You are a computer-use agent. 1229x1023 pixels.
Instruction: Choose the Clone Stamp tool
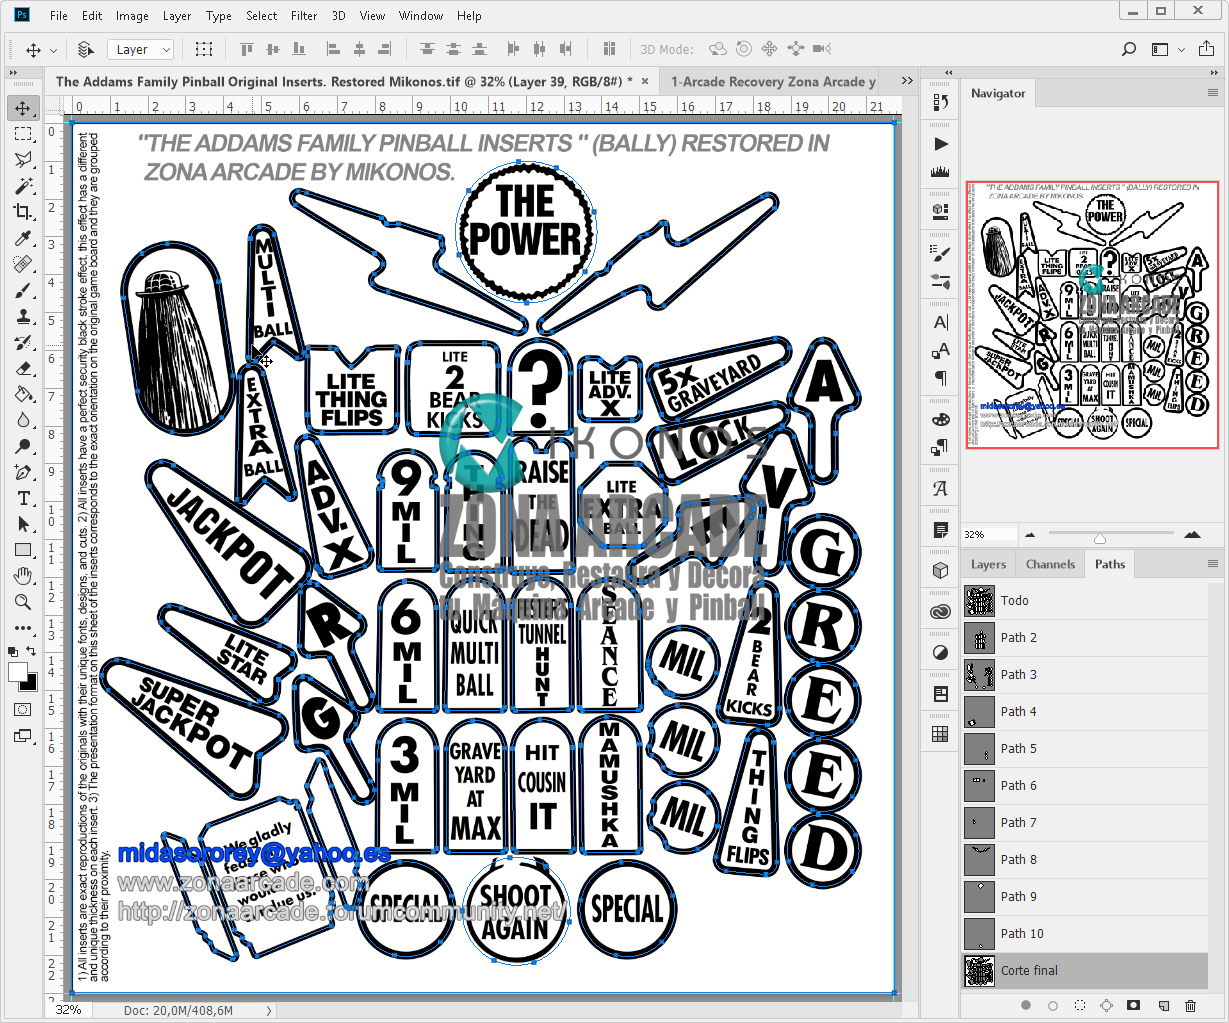[x=23, y=316]
